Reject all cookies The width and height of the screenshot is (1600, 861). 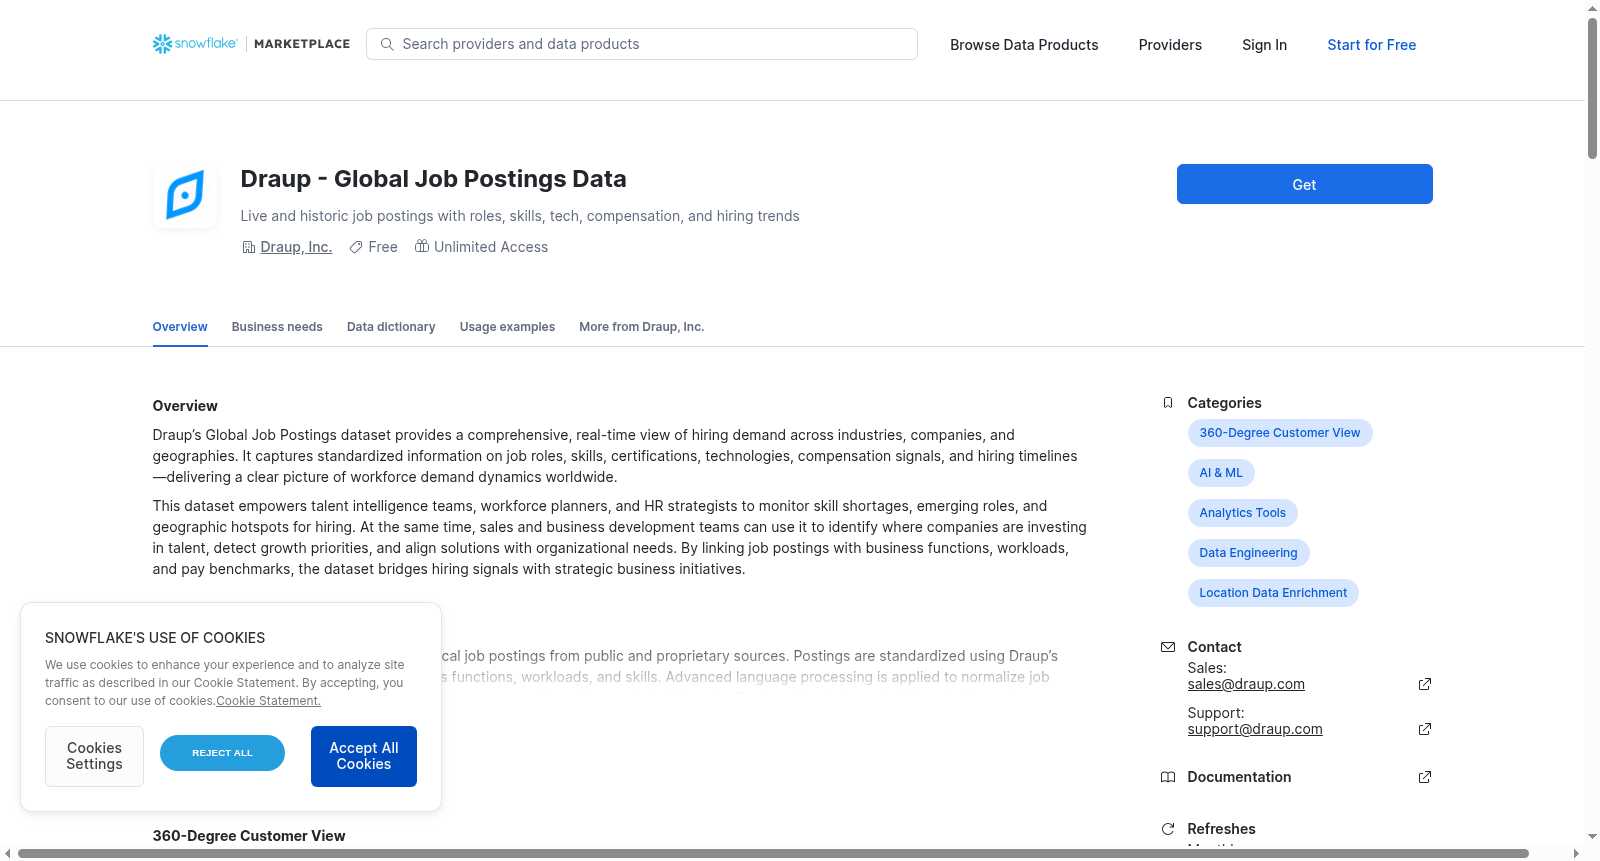[222, 753]
